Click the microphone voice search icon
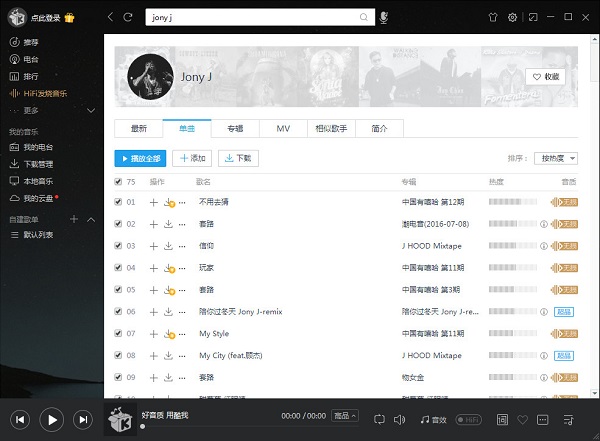 [384, 17]
